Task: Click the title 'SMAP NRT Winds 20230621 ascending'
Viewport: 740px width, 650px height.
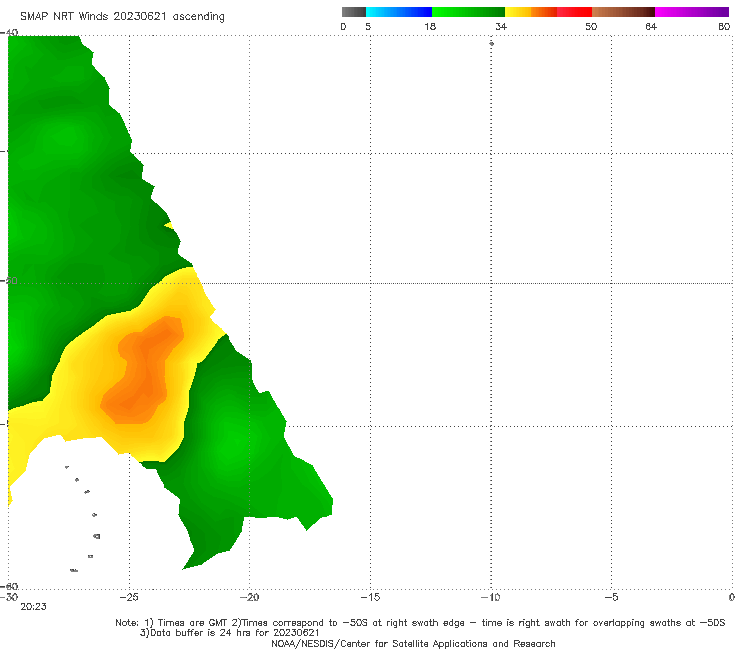Action: pyautogui.click(x=122, y=17)
